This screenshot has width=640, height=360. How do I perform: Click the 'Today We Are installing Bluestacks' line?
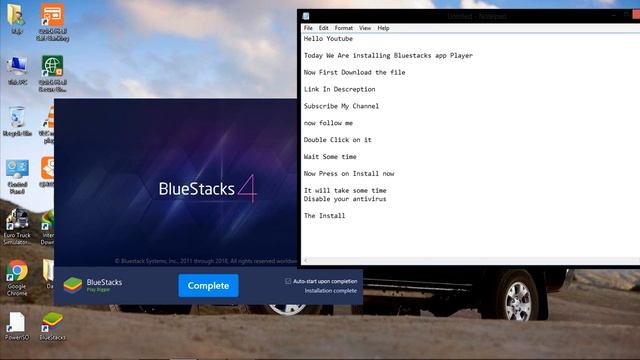pyautogui.click(x=388, y=56)
